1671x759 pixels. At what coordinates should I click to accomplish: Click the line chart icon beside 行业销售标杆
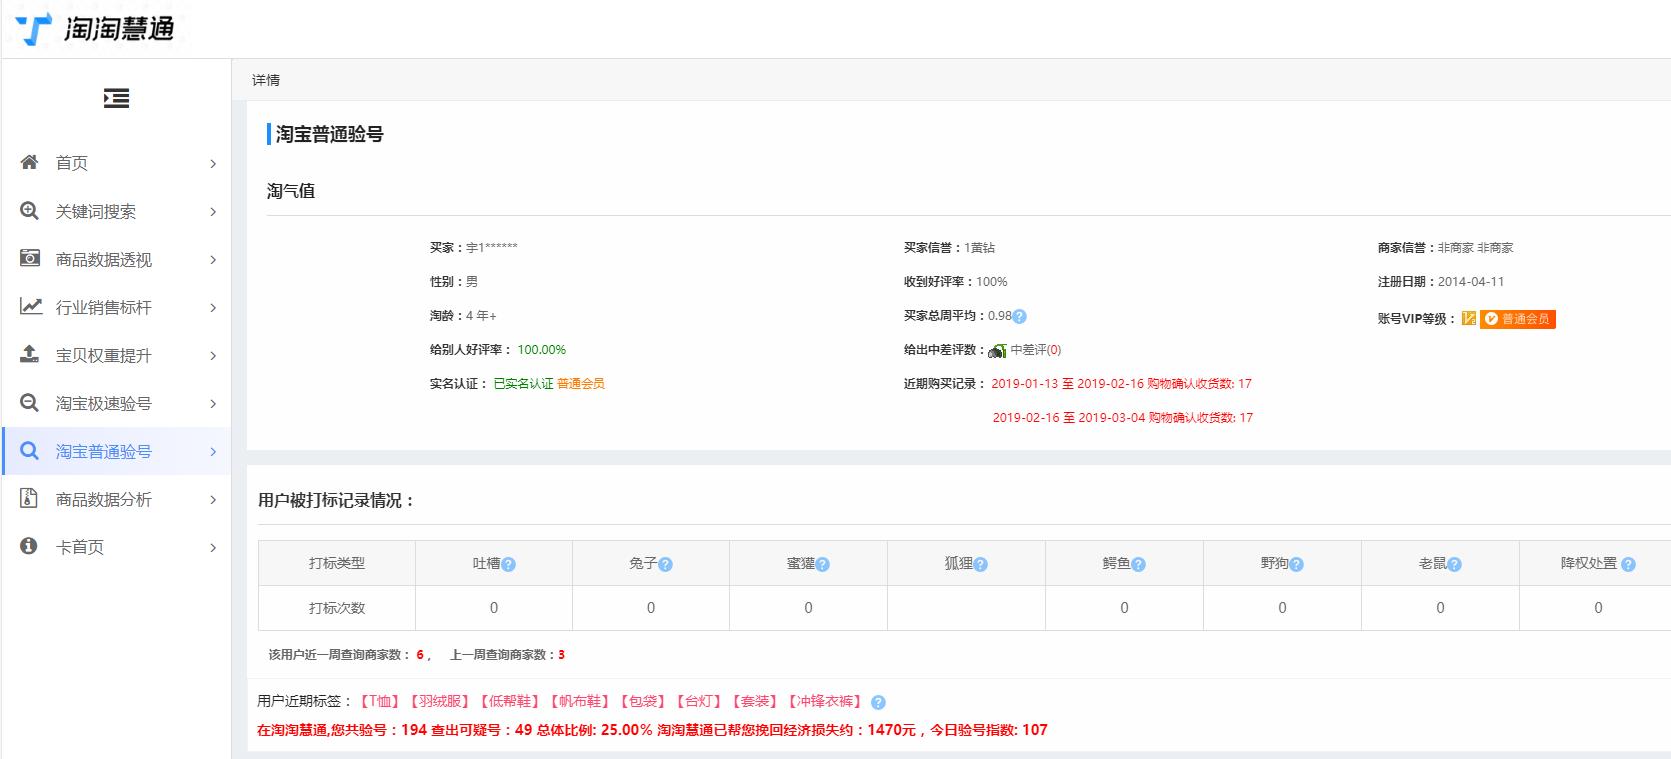pos(30,306)
